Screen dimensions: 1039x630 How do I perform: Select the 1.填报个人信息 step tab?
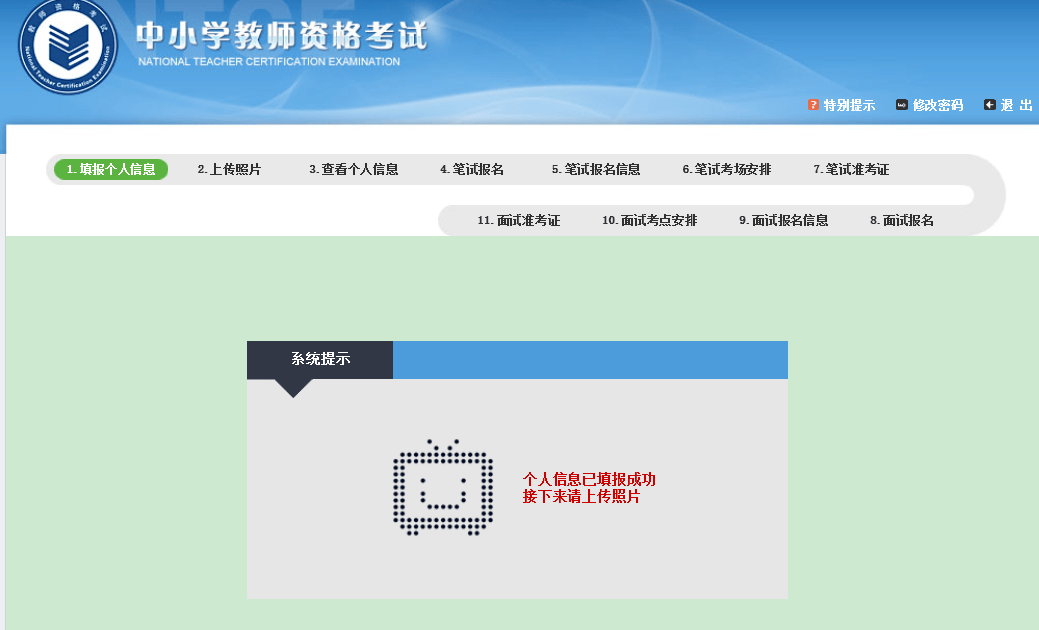109,169
